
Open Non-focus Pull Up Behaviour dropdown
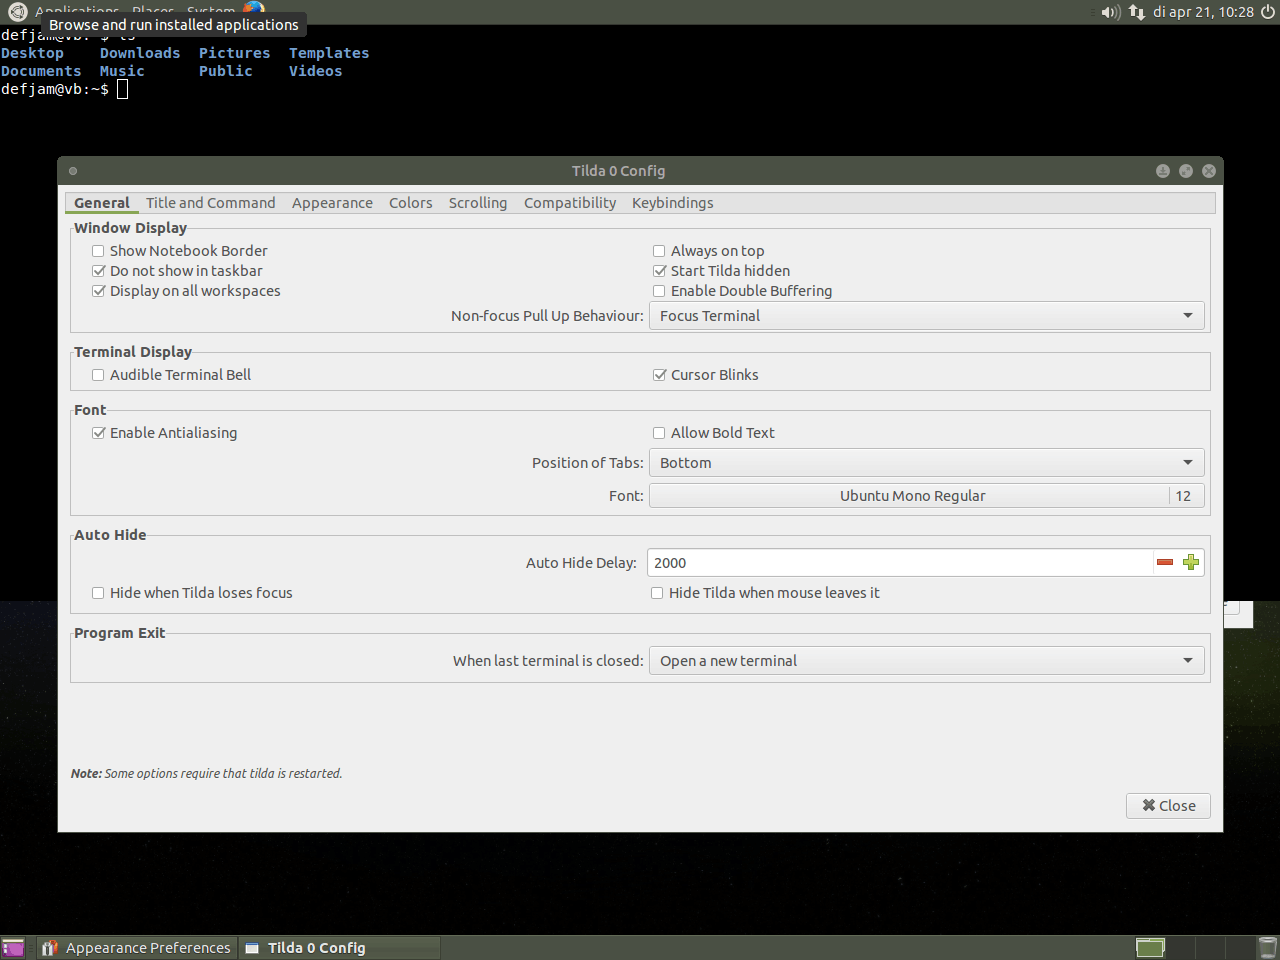point(927,316)
